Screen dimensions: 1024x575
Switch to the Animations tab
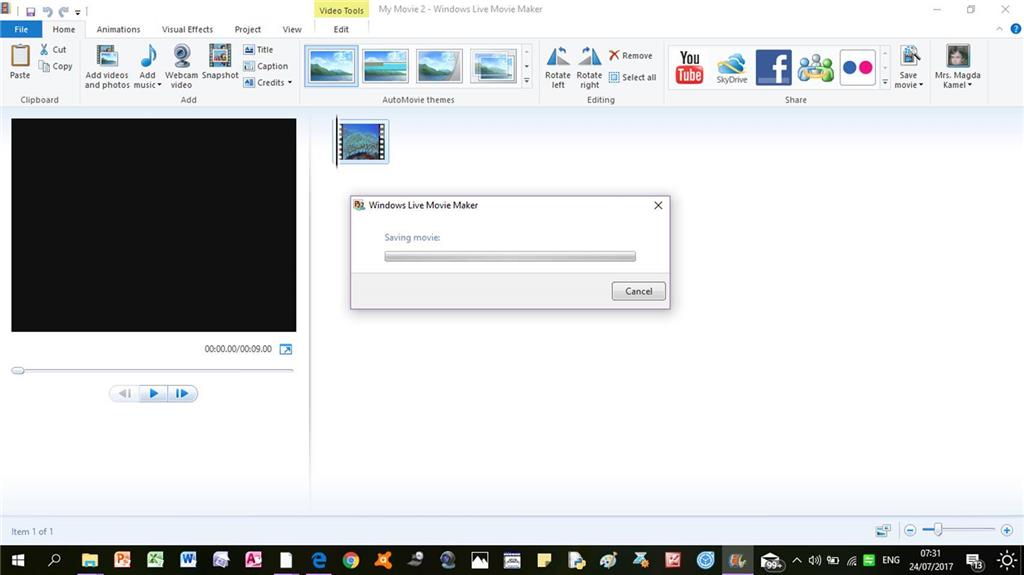coord(118,29)
